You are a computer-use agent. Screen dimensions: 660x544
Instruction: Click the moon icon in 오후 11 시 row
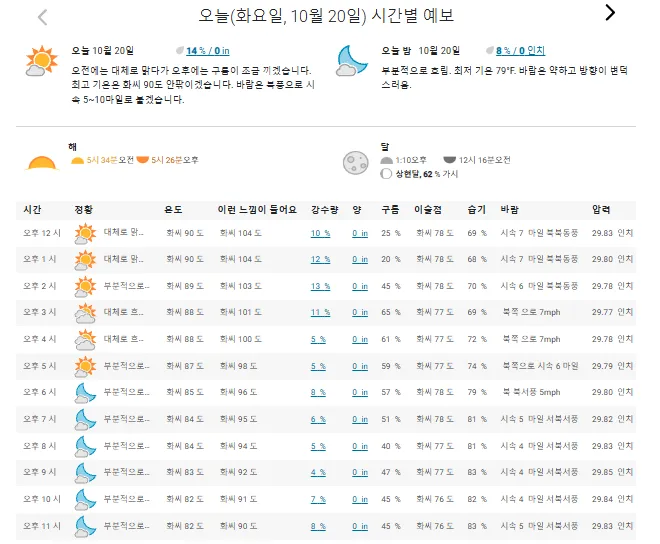click(x=85, y=527)
